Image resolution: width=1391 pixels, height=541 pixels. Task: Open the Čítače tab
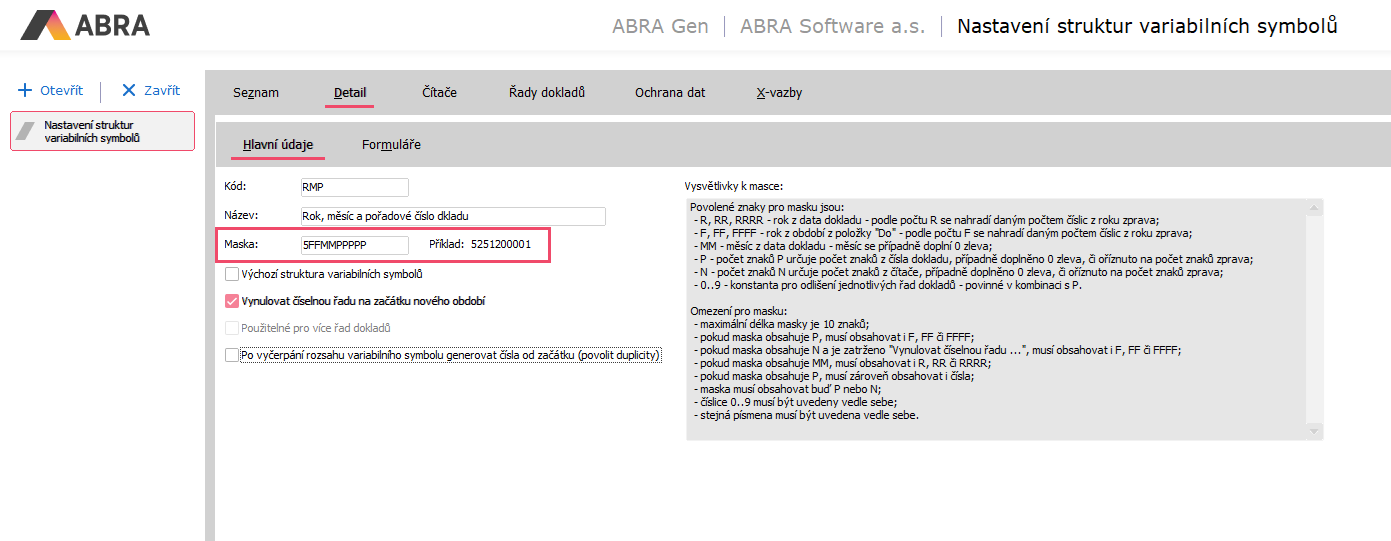point(439,93)
